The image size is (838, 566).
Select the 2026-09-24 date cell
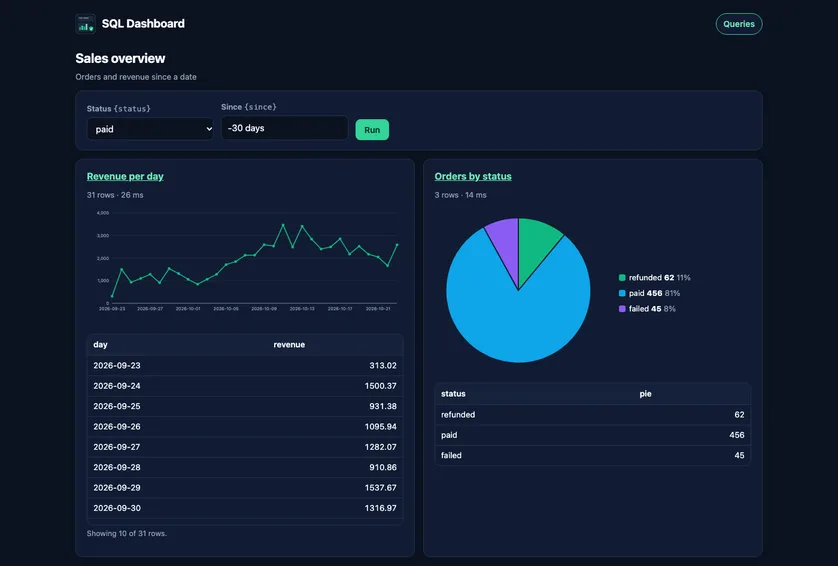click(x=117, y=386)
